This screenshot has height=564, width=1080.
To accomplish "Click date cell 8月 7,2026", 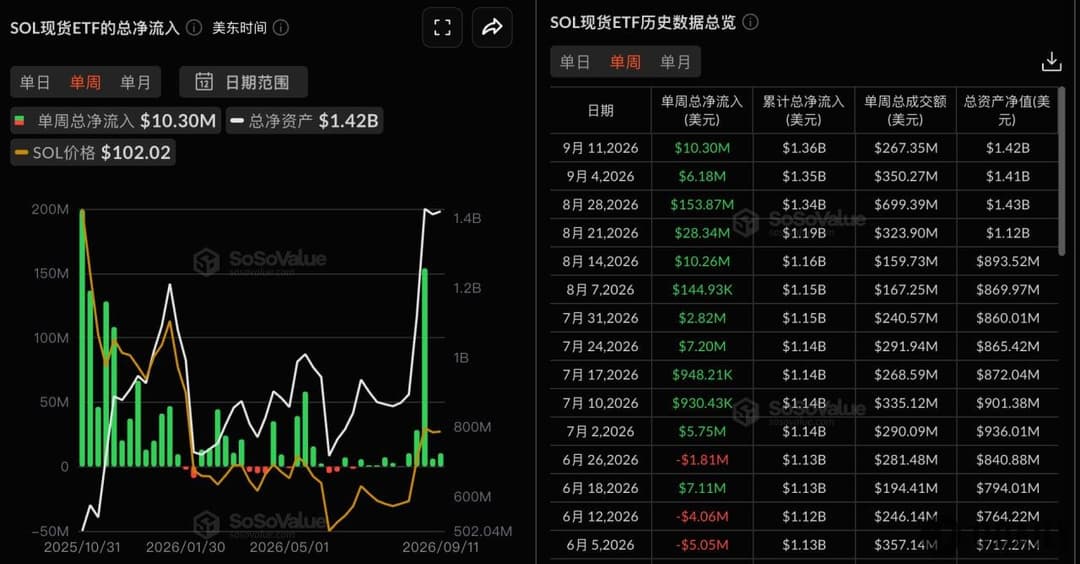I will click(601, 290).
